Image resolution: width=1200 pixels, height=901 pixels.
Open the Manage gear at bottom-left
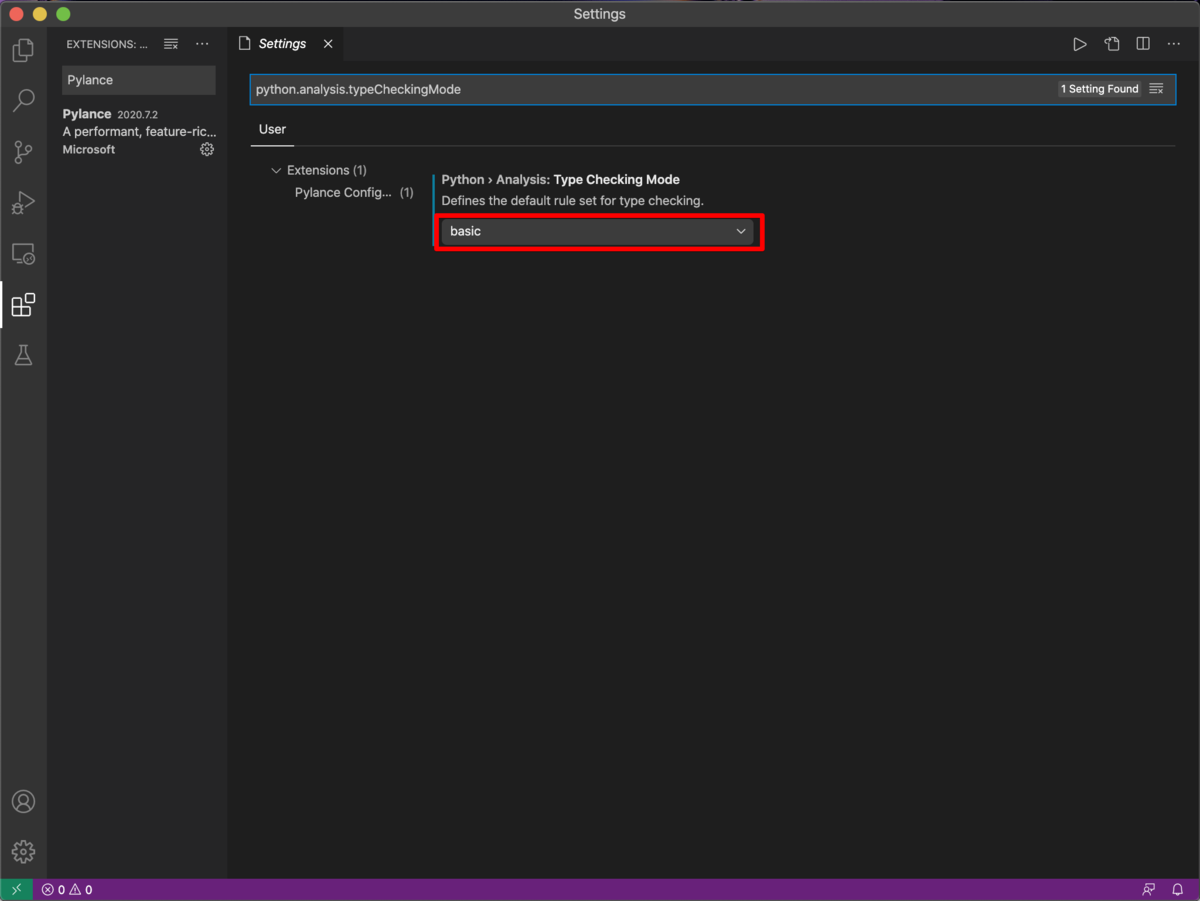click(x=23, y=851)
